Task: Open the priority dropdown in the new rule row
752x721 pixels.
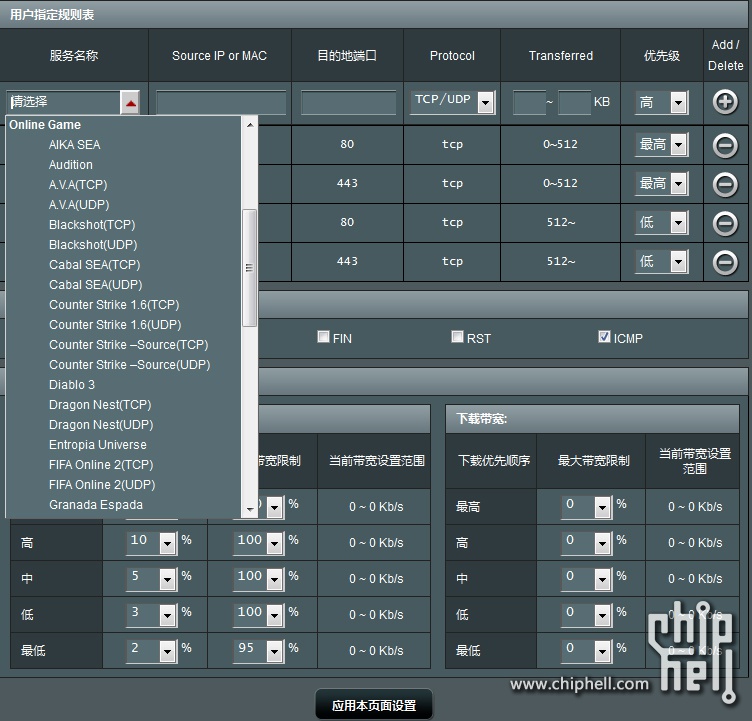Action: click(x=662, y=102)
